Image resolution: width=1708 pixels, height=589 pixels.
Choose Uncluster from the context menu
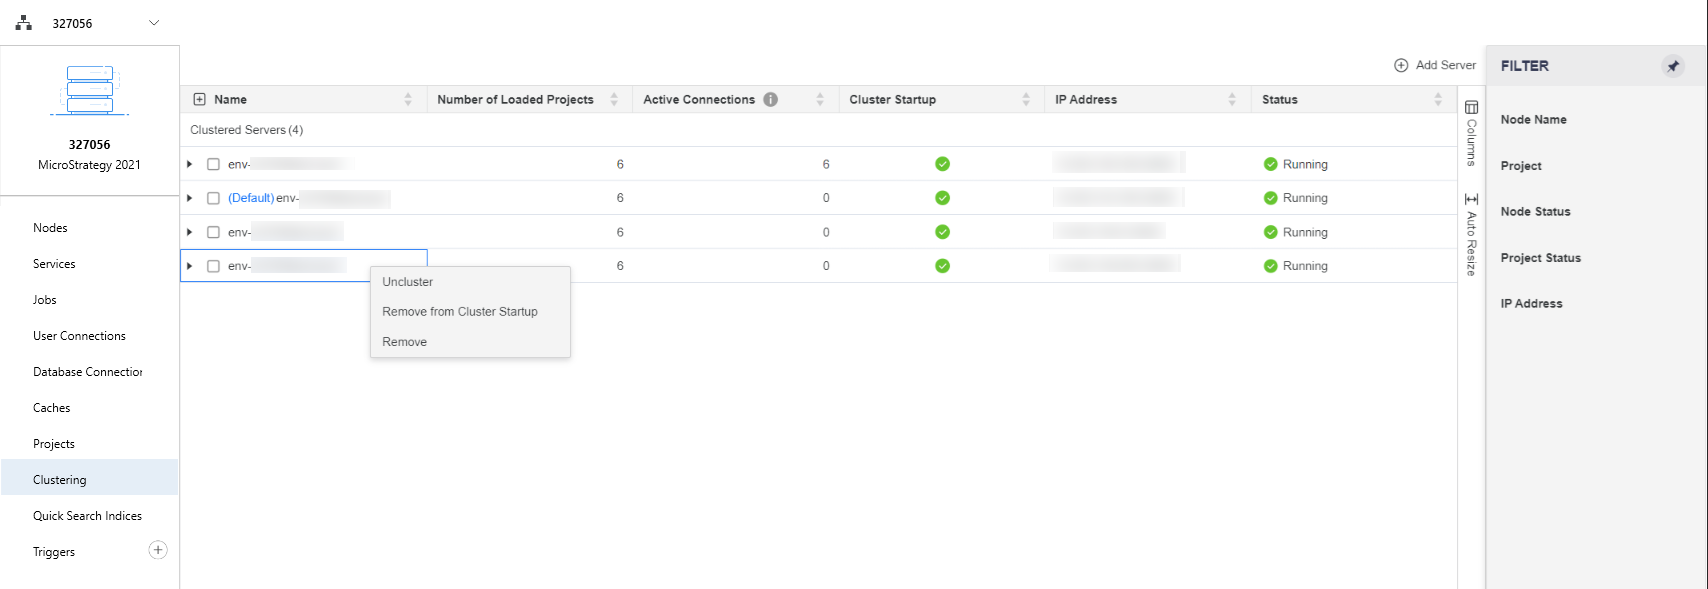point(408,282)
